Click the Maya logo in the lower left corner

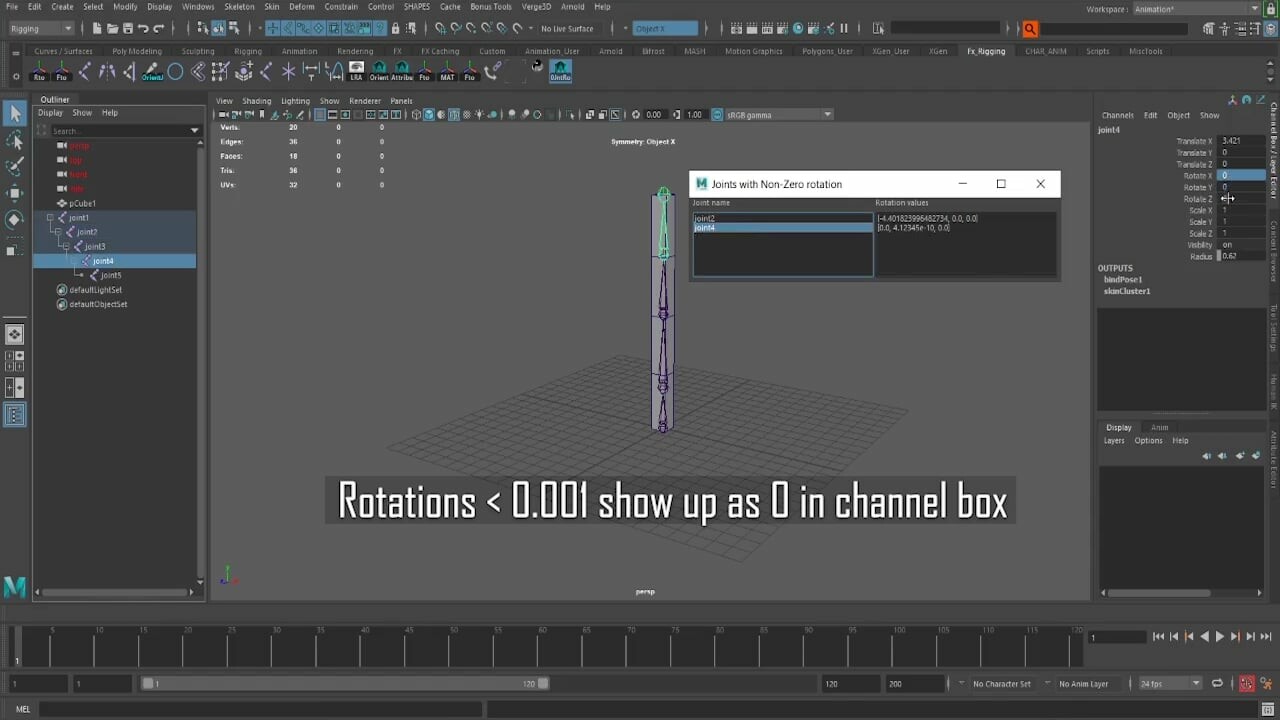coord(14,588)
